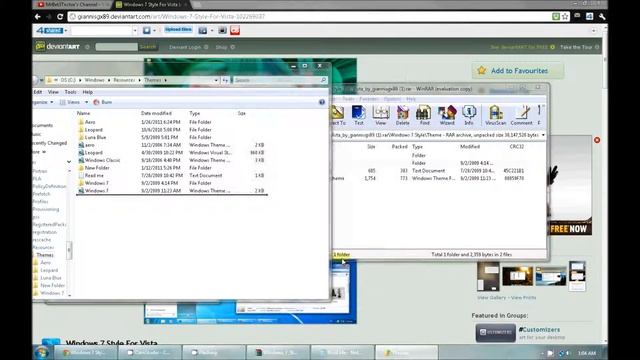Open the View menu in Explorer
The width and height of the screenshot is (640, 360).
[53, 92]
